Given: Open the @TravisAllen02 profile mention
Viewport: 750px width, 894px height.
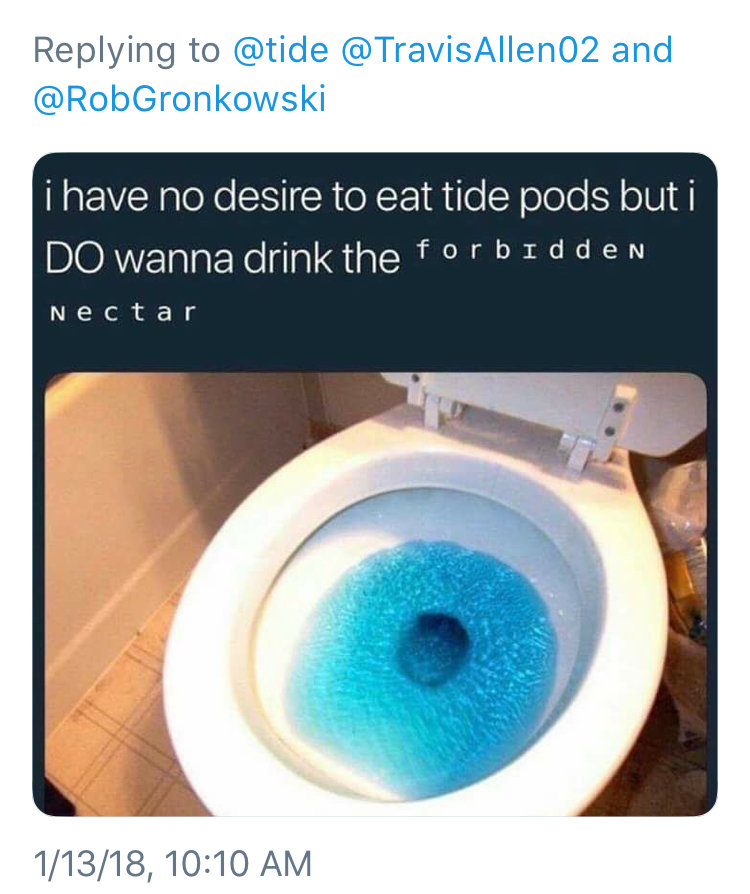Looking at the screenshot, I should pyautogui.click(x=471, y=50).
